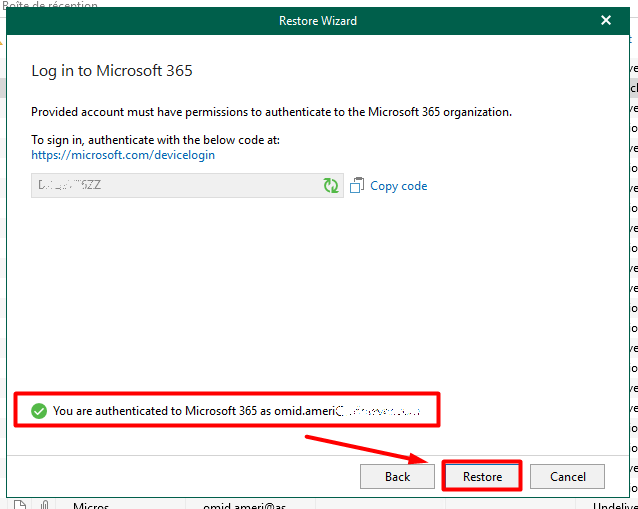Image resolution: width=638 pixels, height=509 pixels.
Task: Open the microsoft.com/devicelogin link
Action: coord(123,155)
